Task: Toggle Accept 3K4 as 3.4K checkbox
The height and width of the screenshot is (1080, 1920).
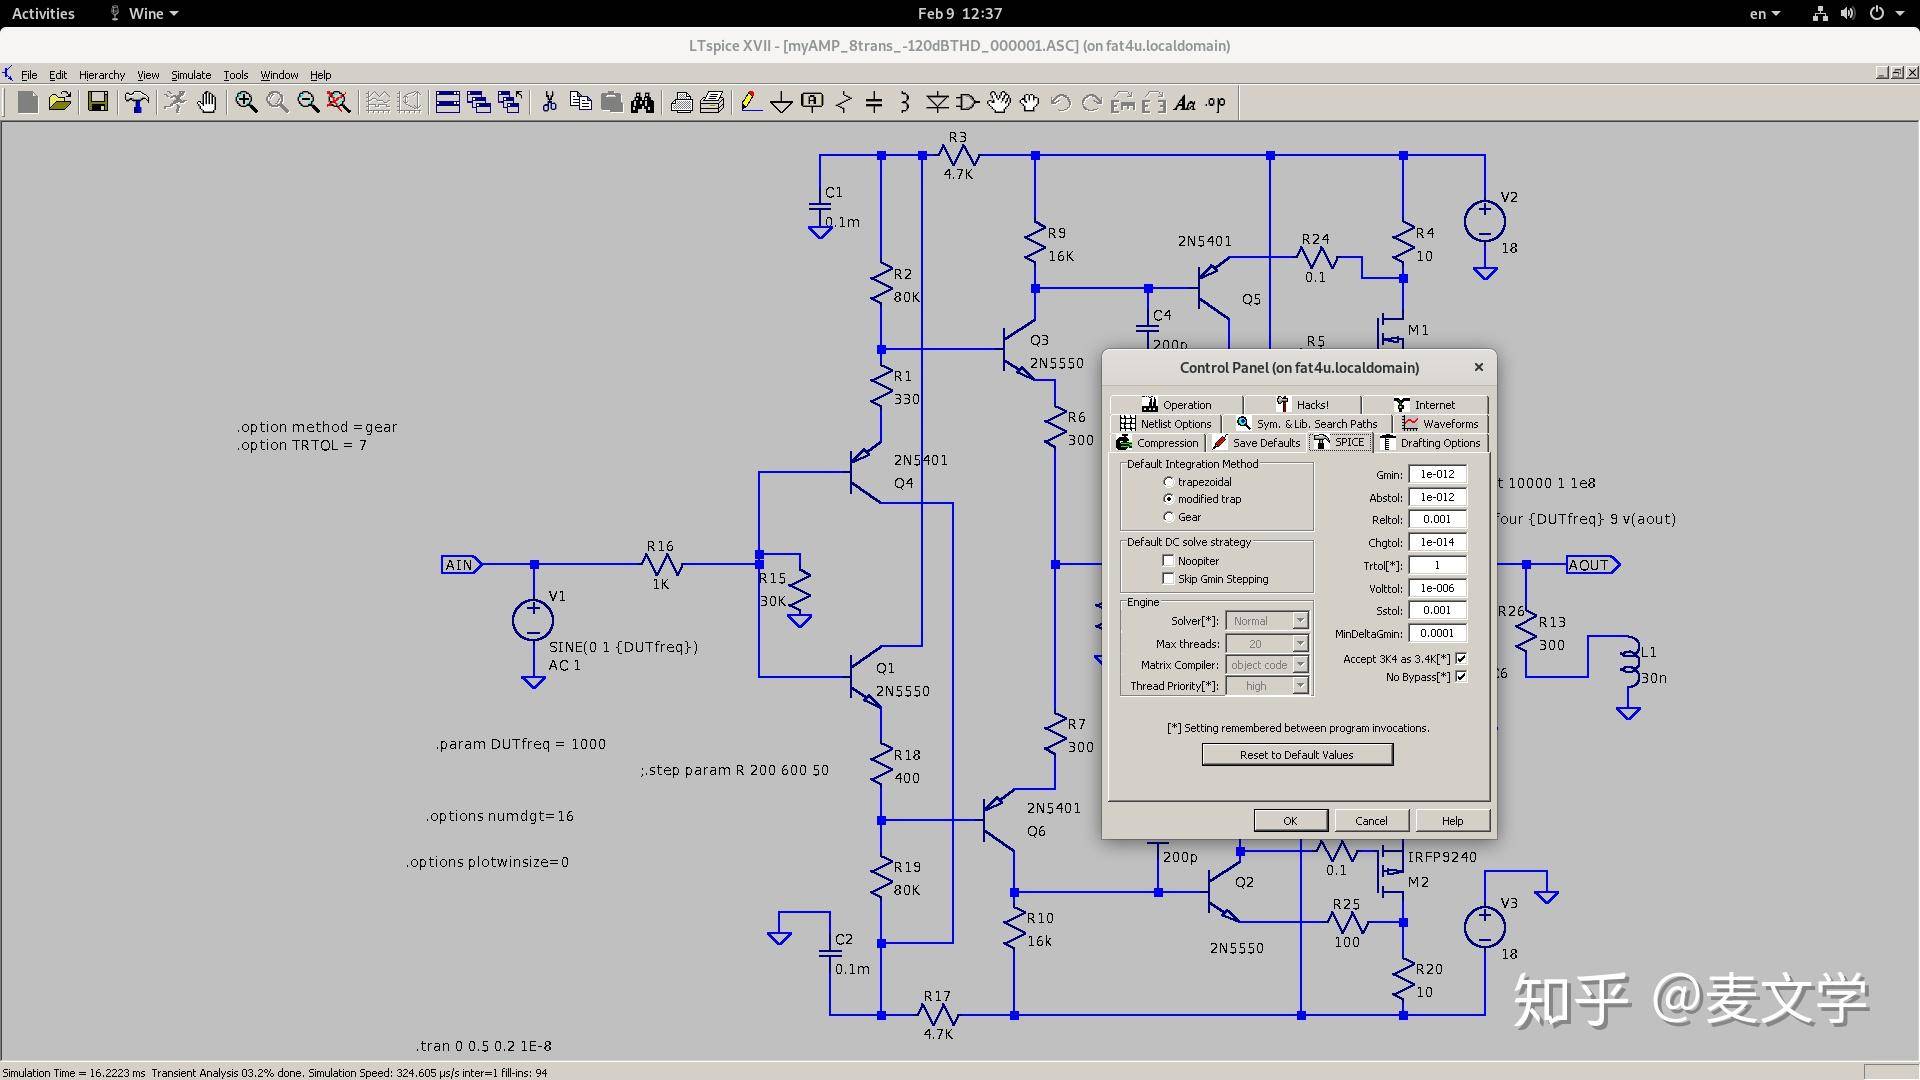Action: pyautogui.click(x=1461, y=658)
